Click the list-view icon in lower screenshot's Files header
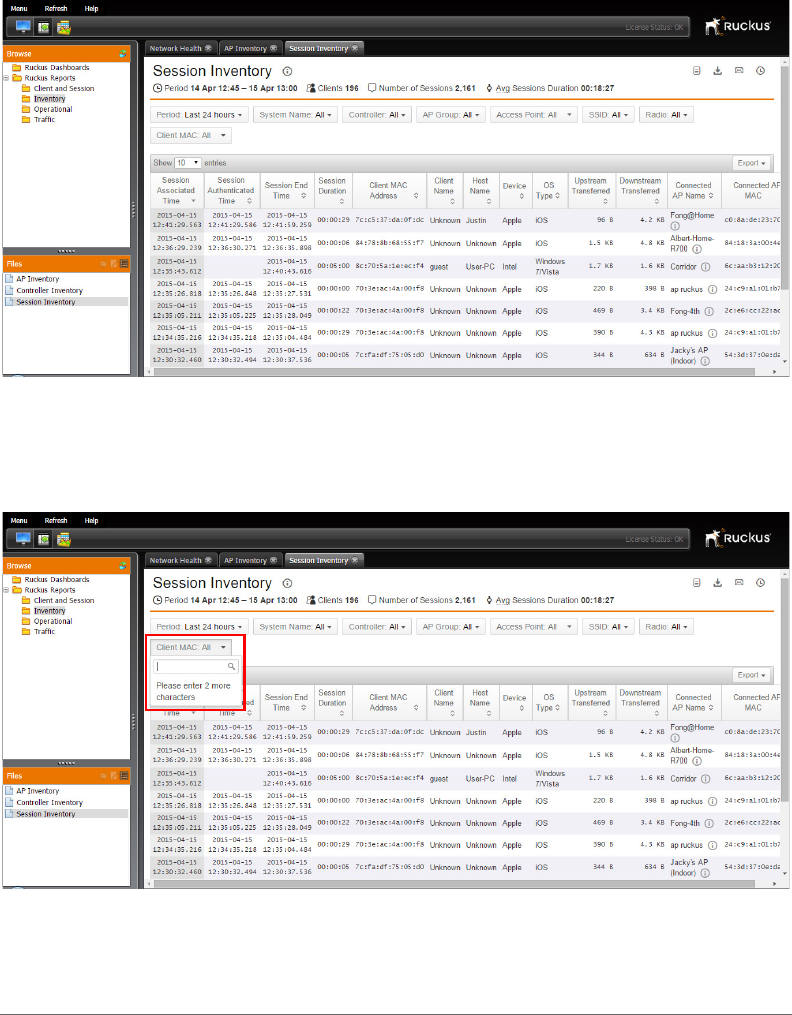792x1015 pixels. 124,775
